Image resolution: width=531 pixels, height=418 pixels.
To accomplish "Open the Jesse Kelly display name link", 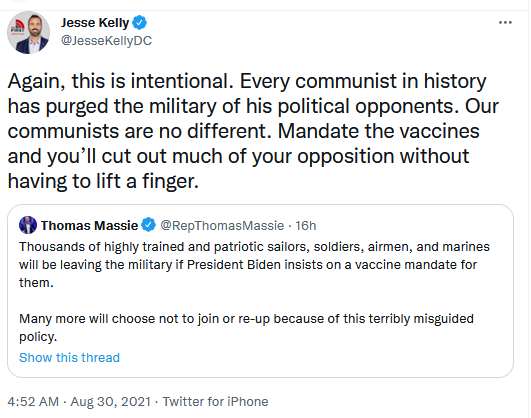I will (x=95, y=23).
